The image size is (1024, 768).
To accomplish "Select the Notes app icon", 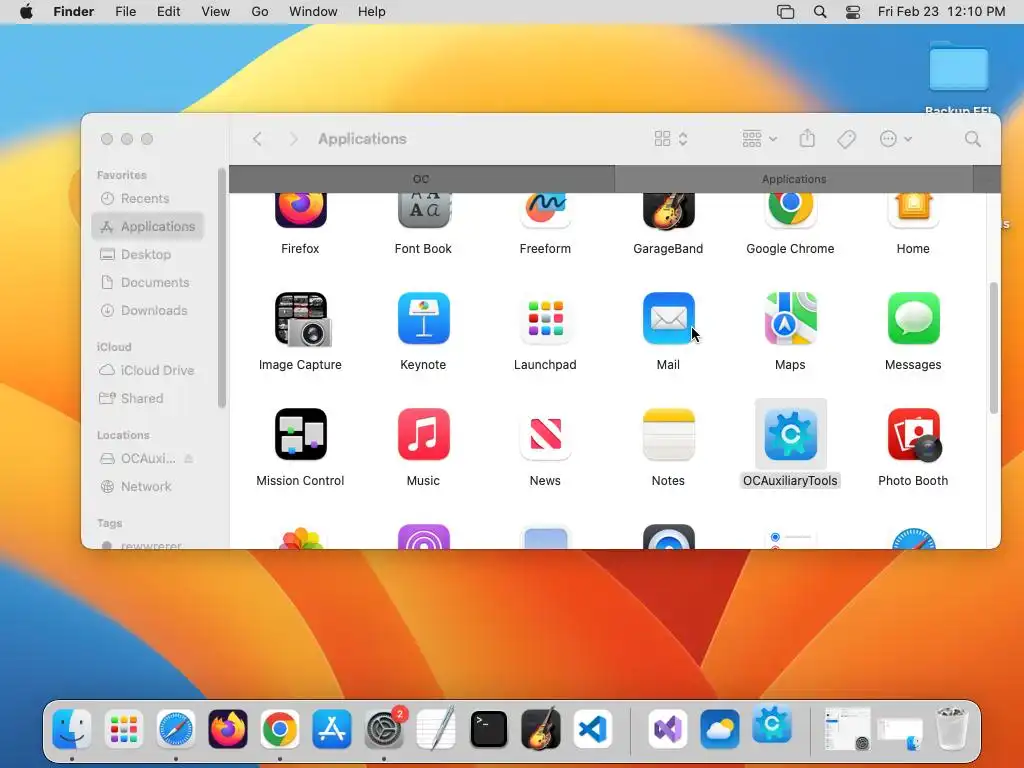I will [x=668, y=434].
